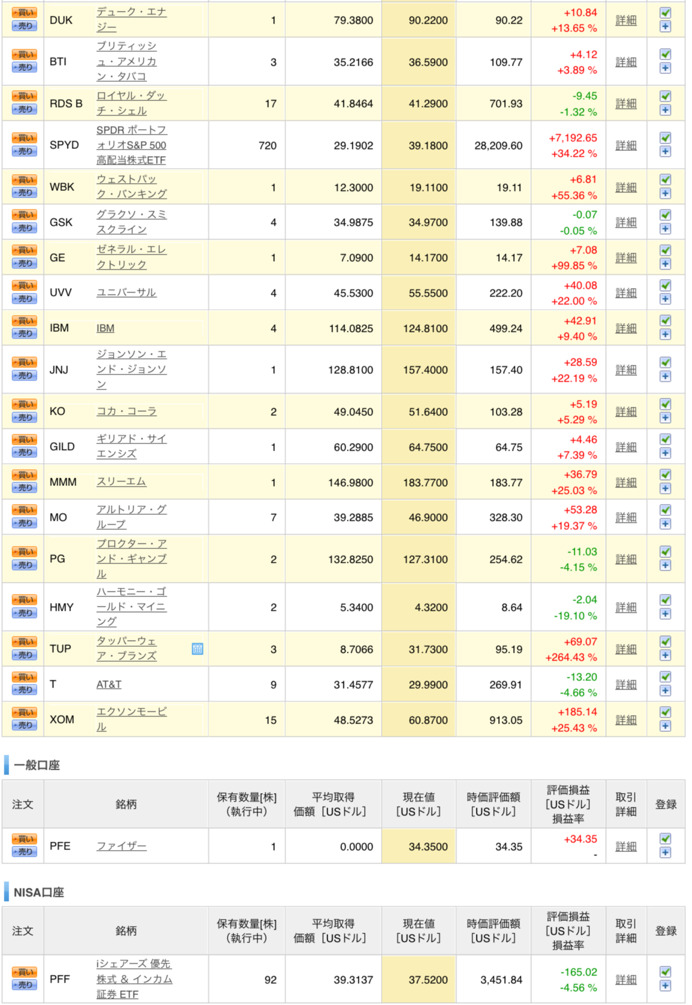Image resolution: width=692 pixels, height=1005 pixels.
Task: Click the 売り sell button for PG
Action: click(x=24, y=565)
